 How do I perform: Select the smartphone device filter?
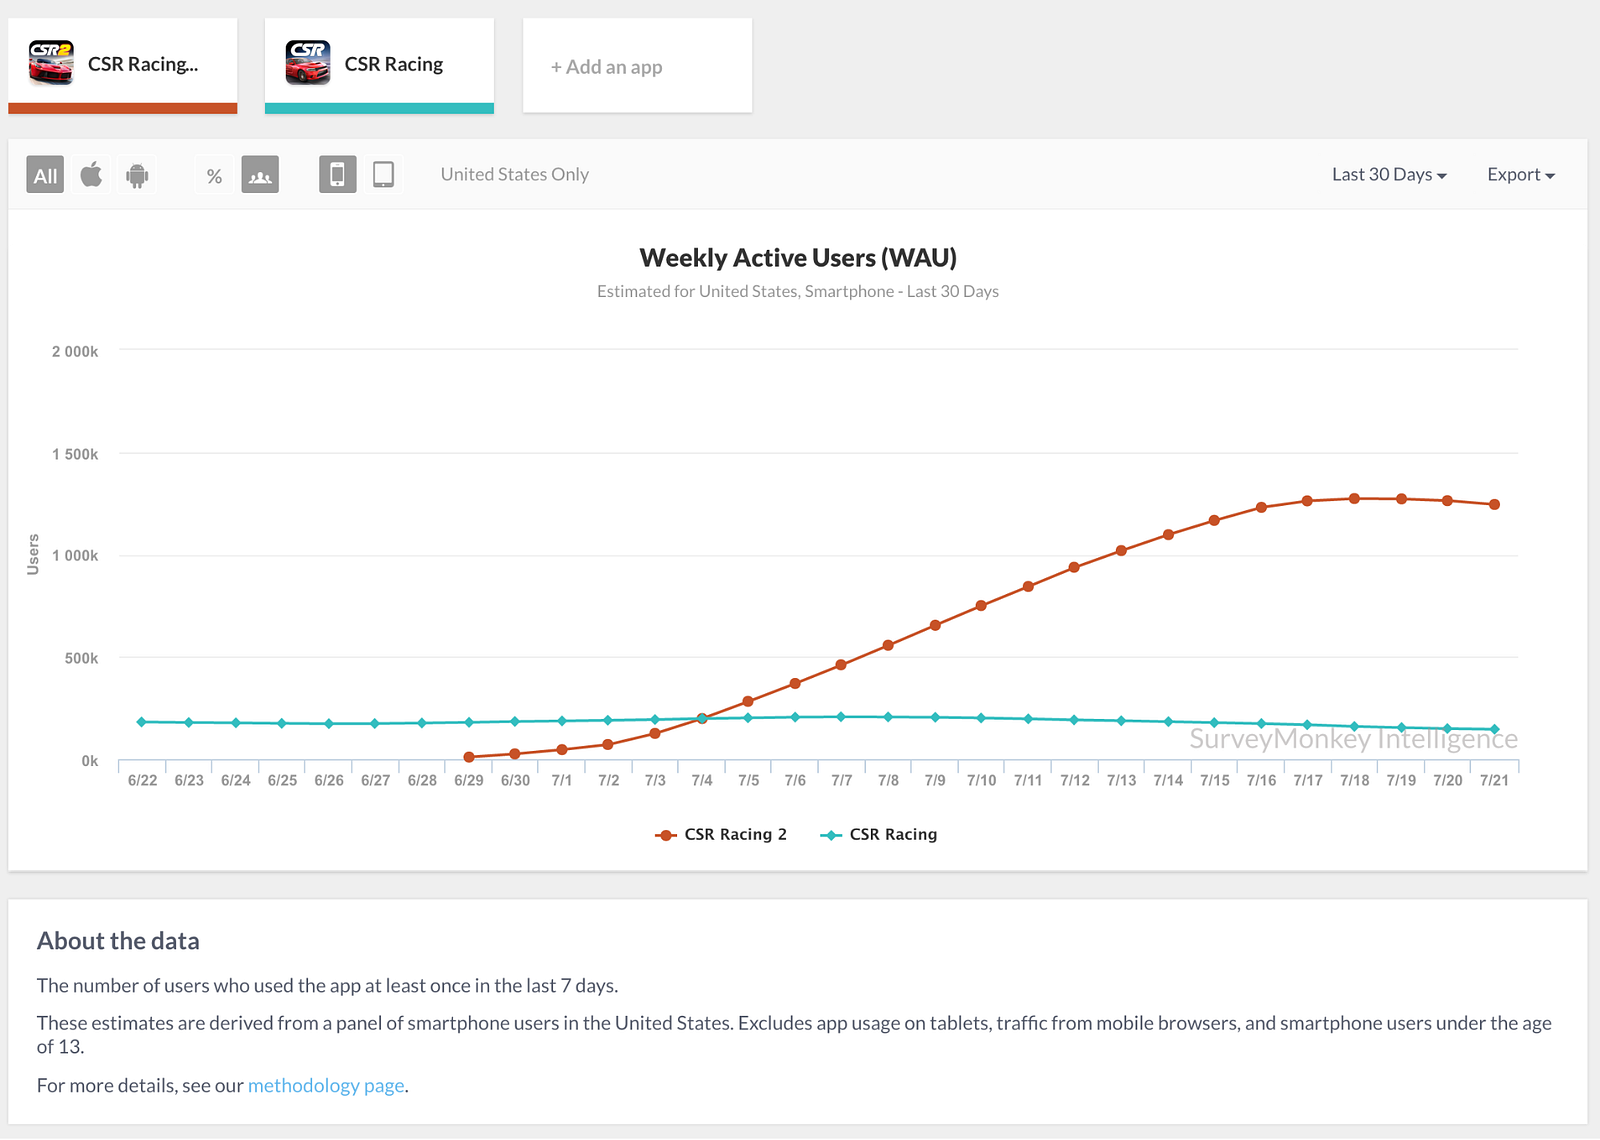[x=338, y=175]
